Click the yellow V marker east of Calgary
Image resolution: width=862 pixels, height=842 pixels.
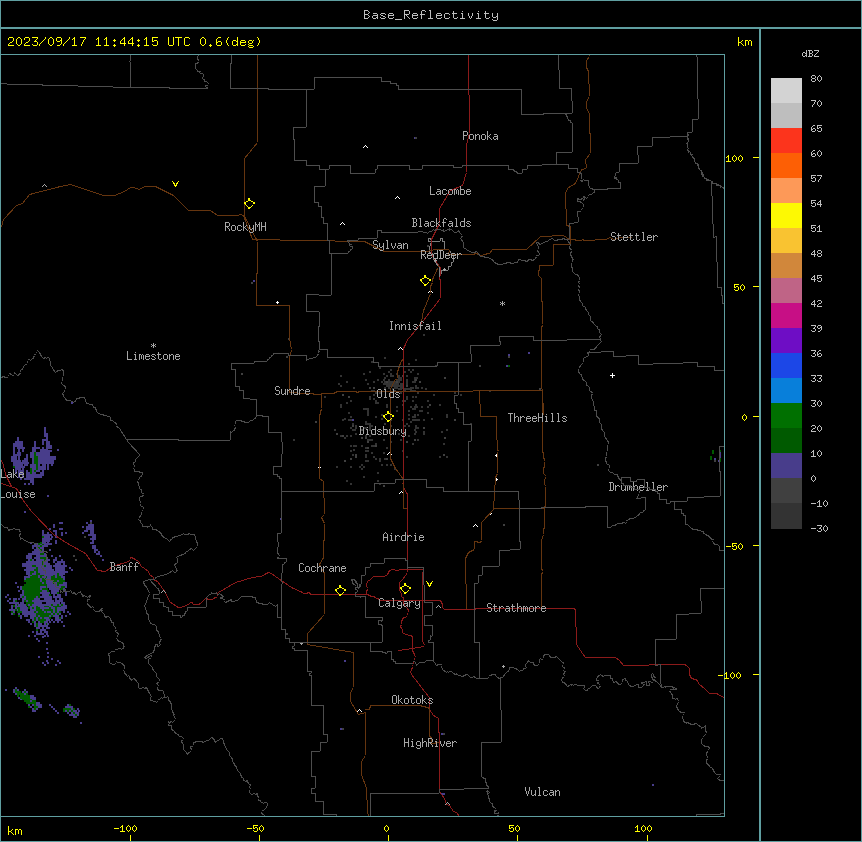click(429, 584)
